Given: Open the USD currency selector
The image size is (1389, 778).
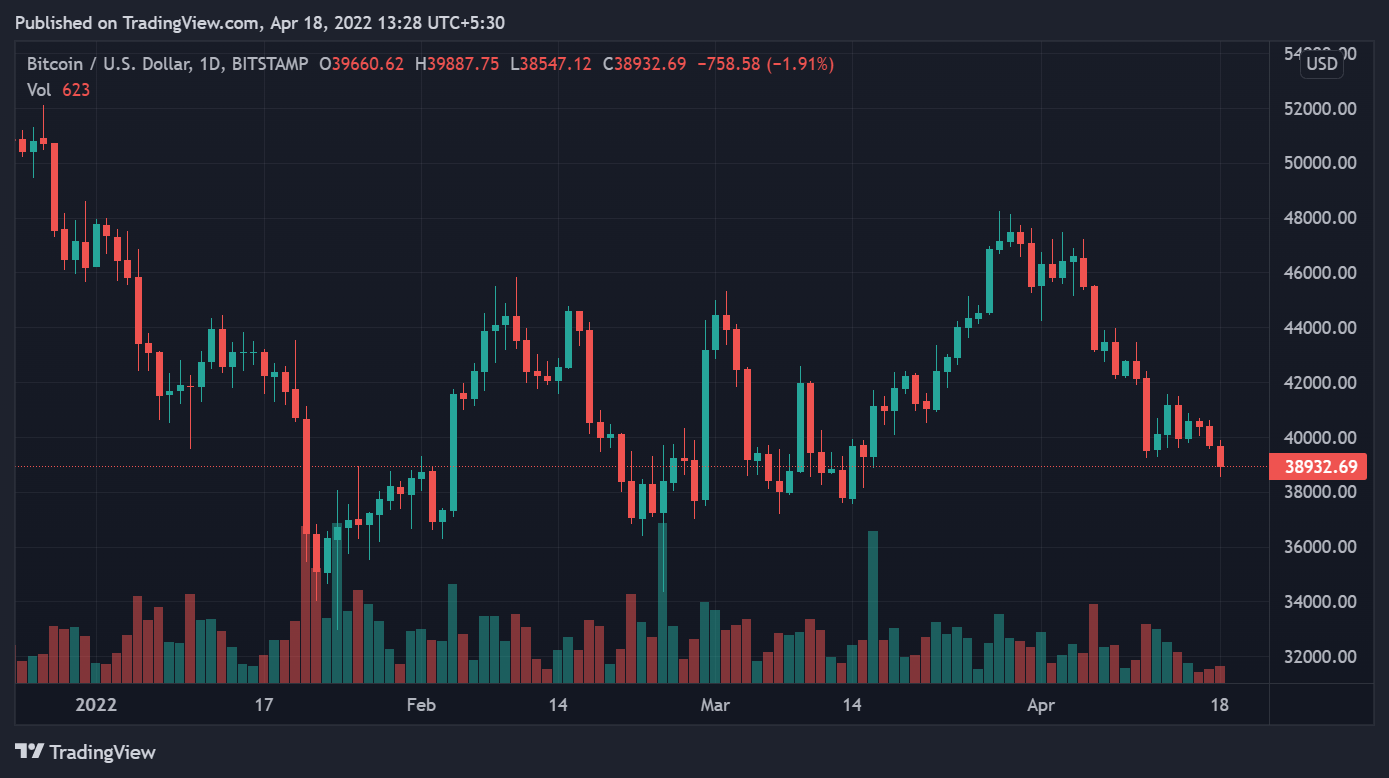Looking at the screenshot, I should coord(1322,64).
